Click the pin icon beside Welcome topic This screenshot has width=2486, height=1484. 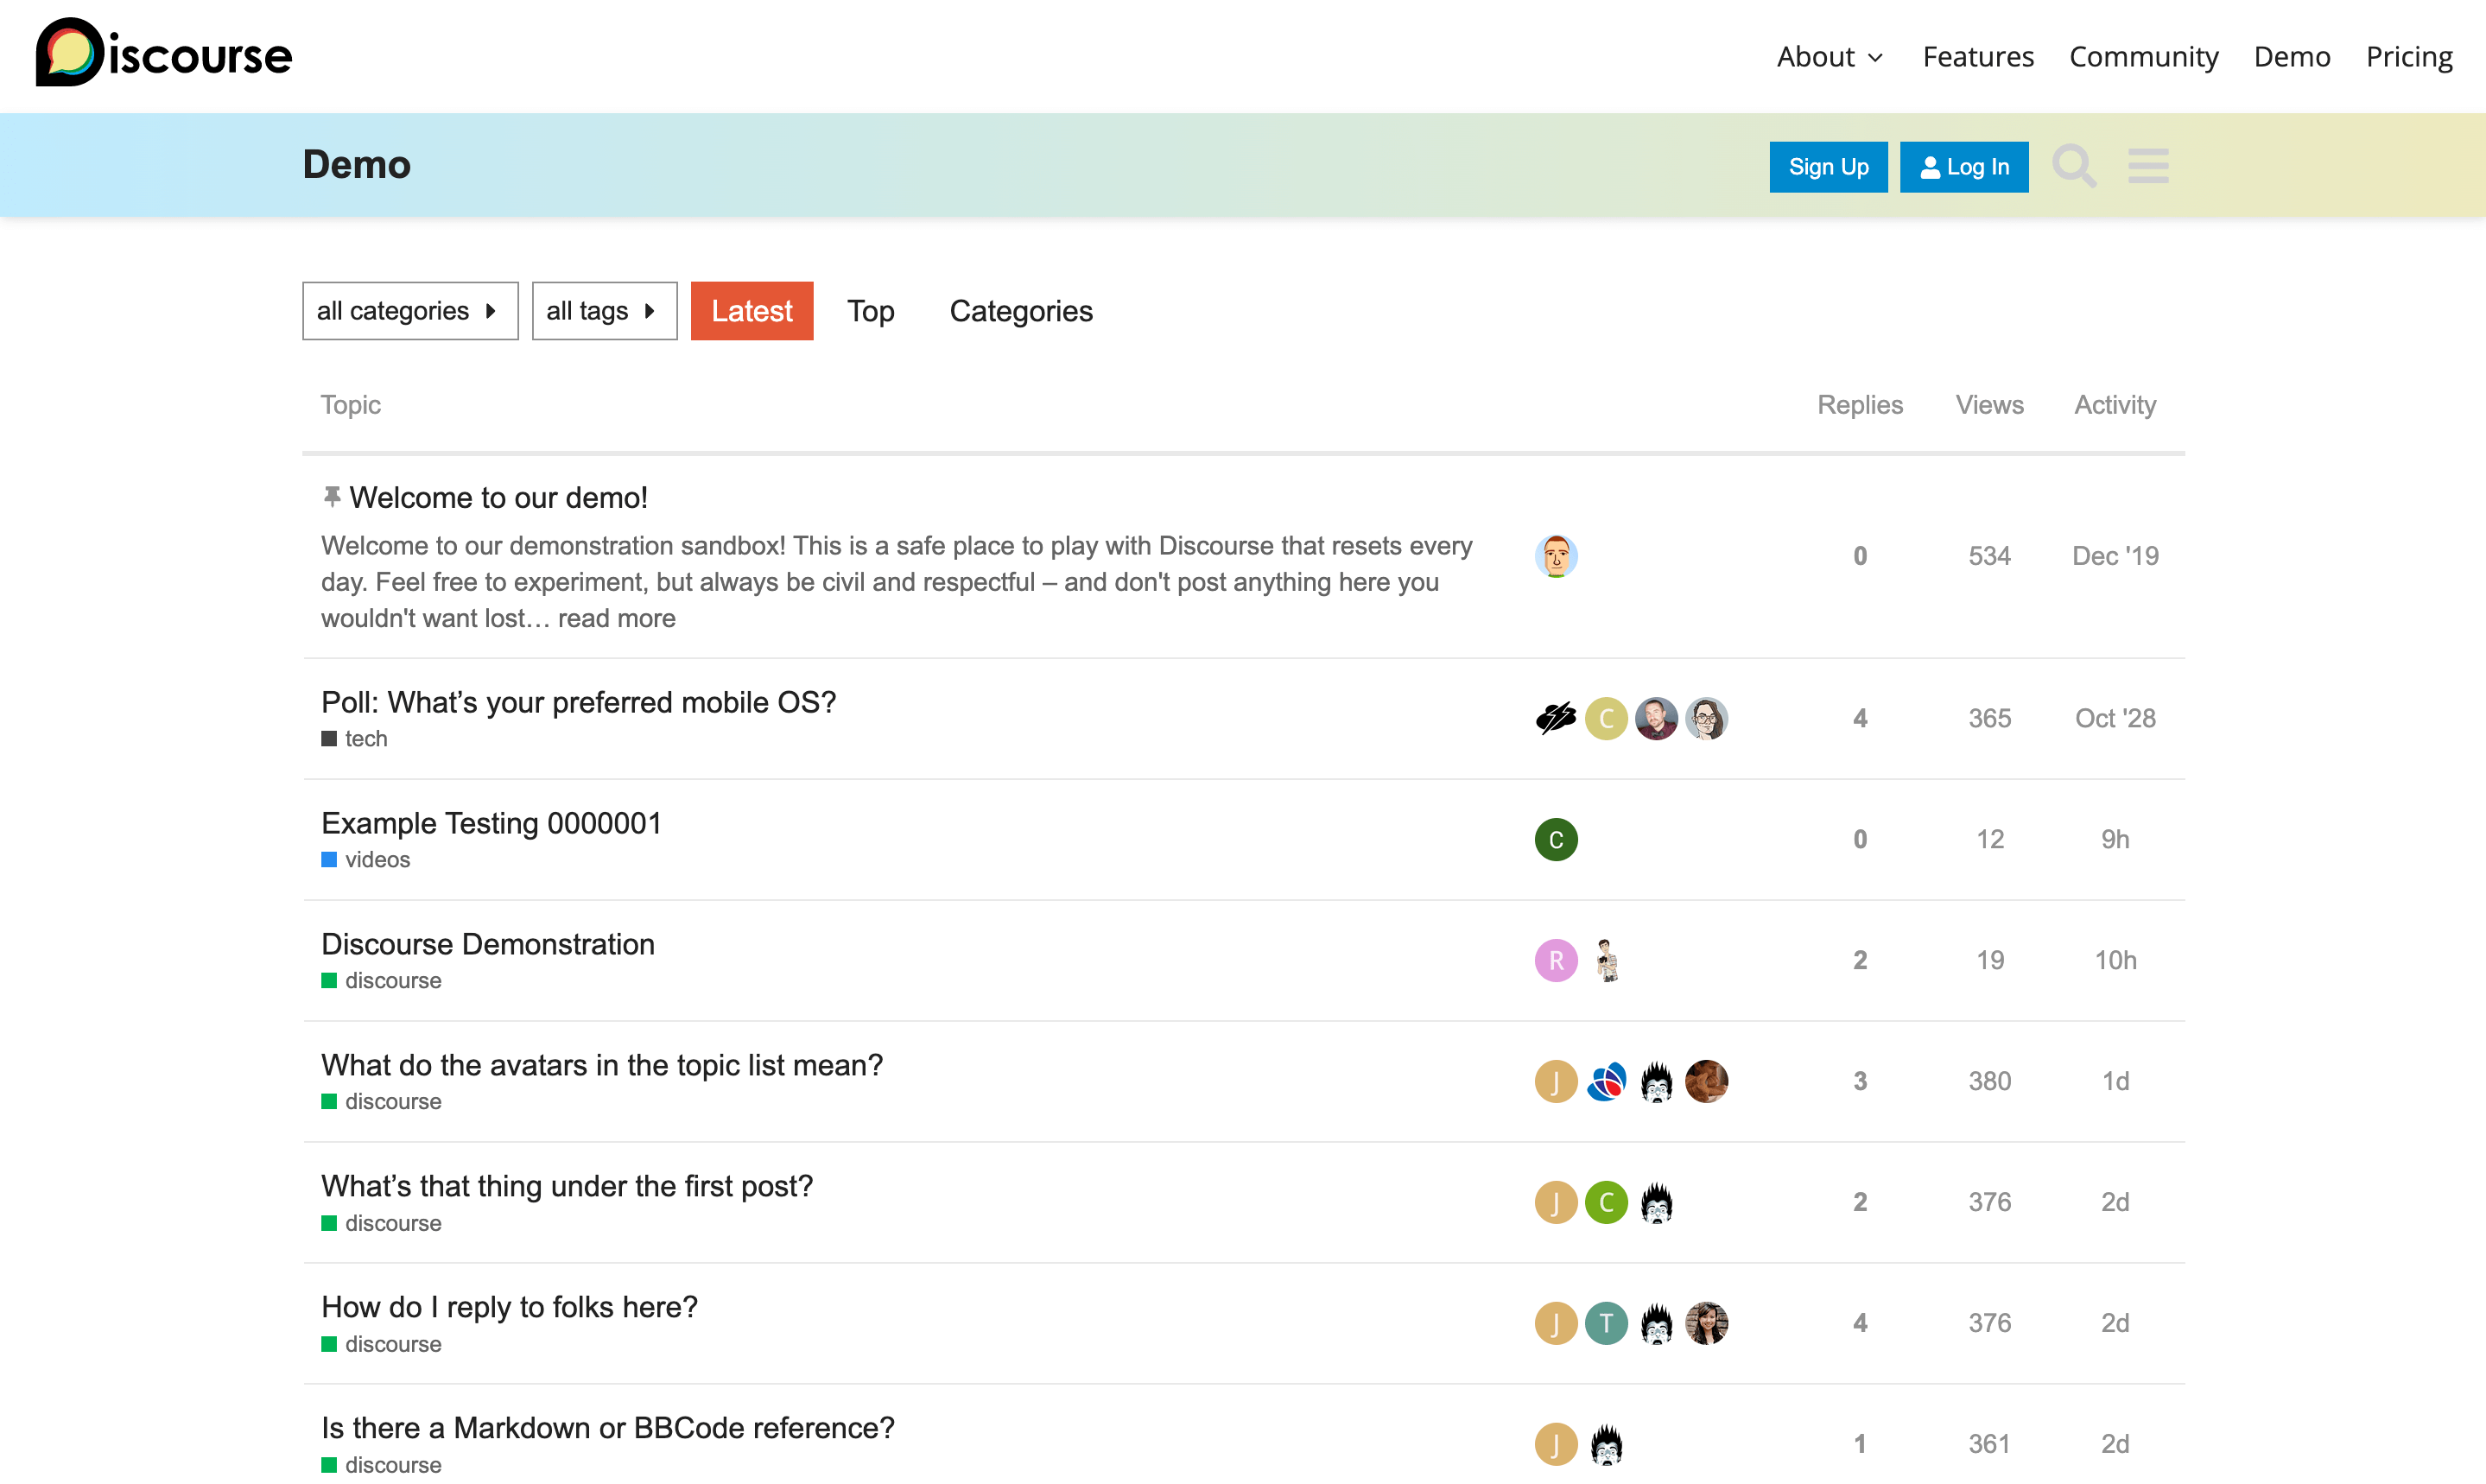(332, 496)
